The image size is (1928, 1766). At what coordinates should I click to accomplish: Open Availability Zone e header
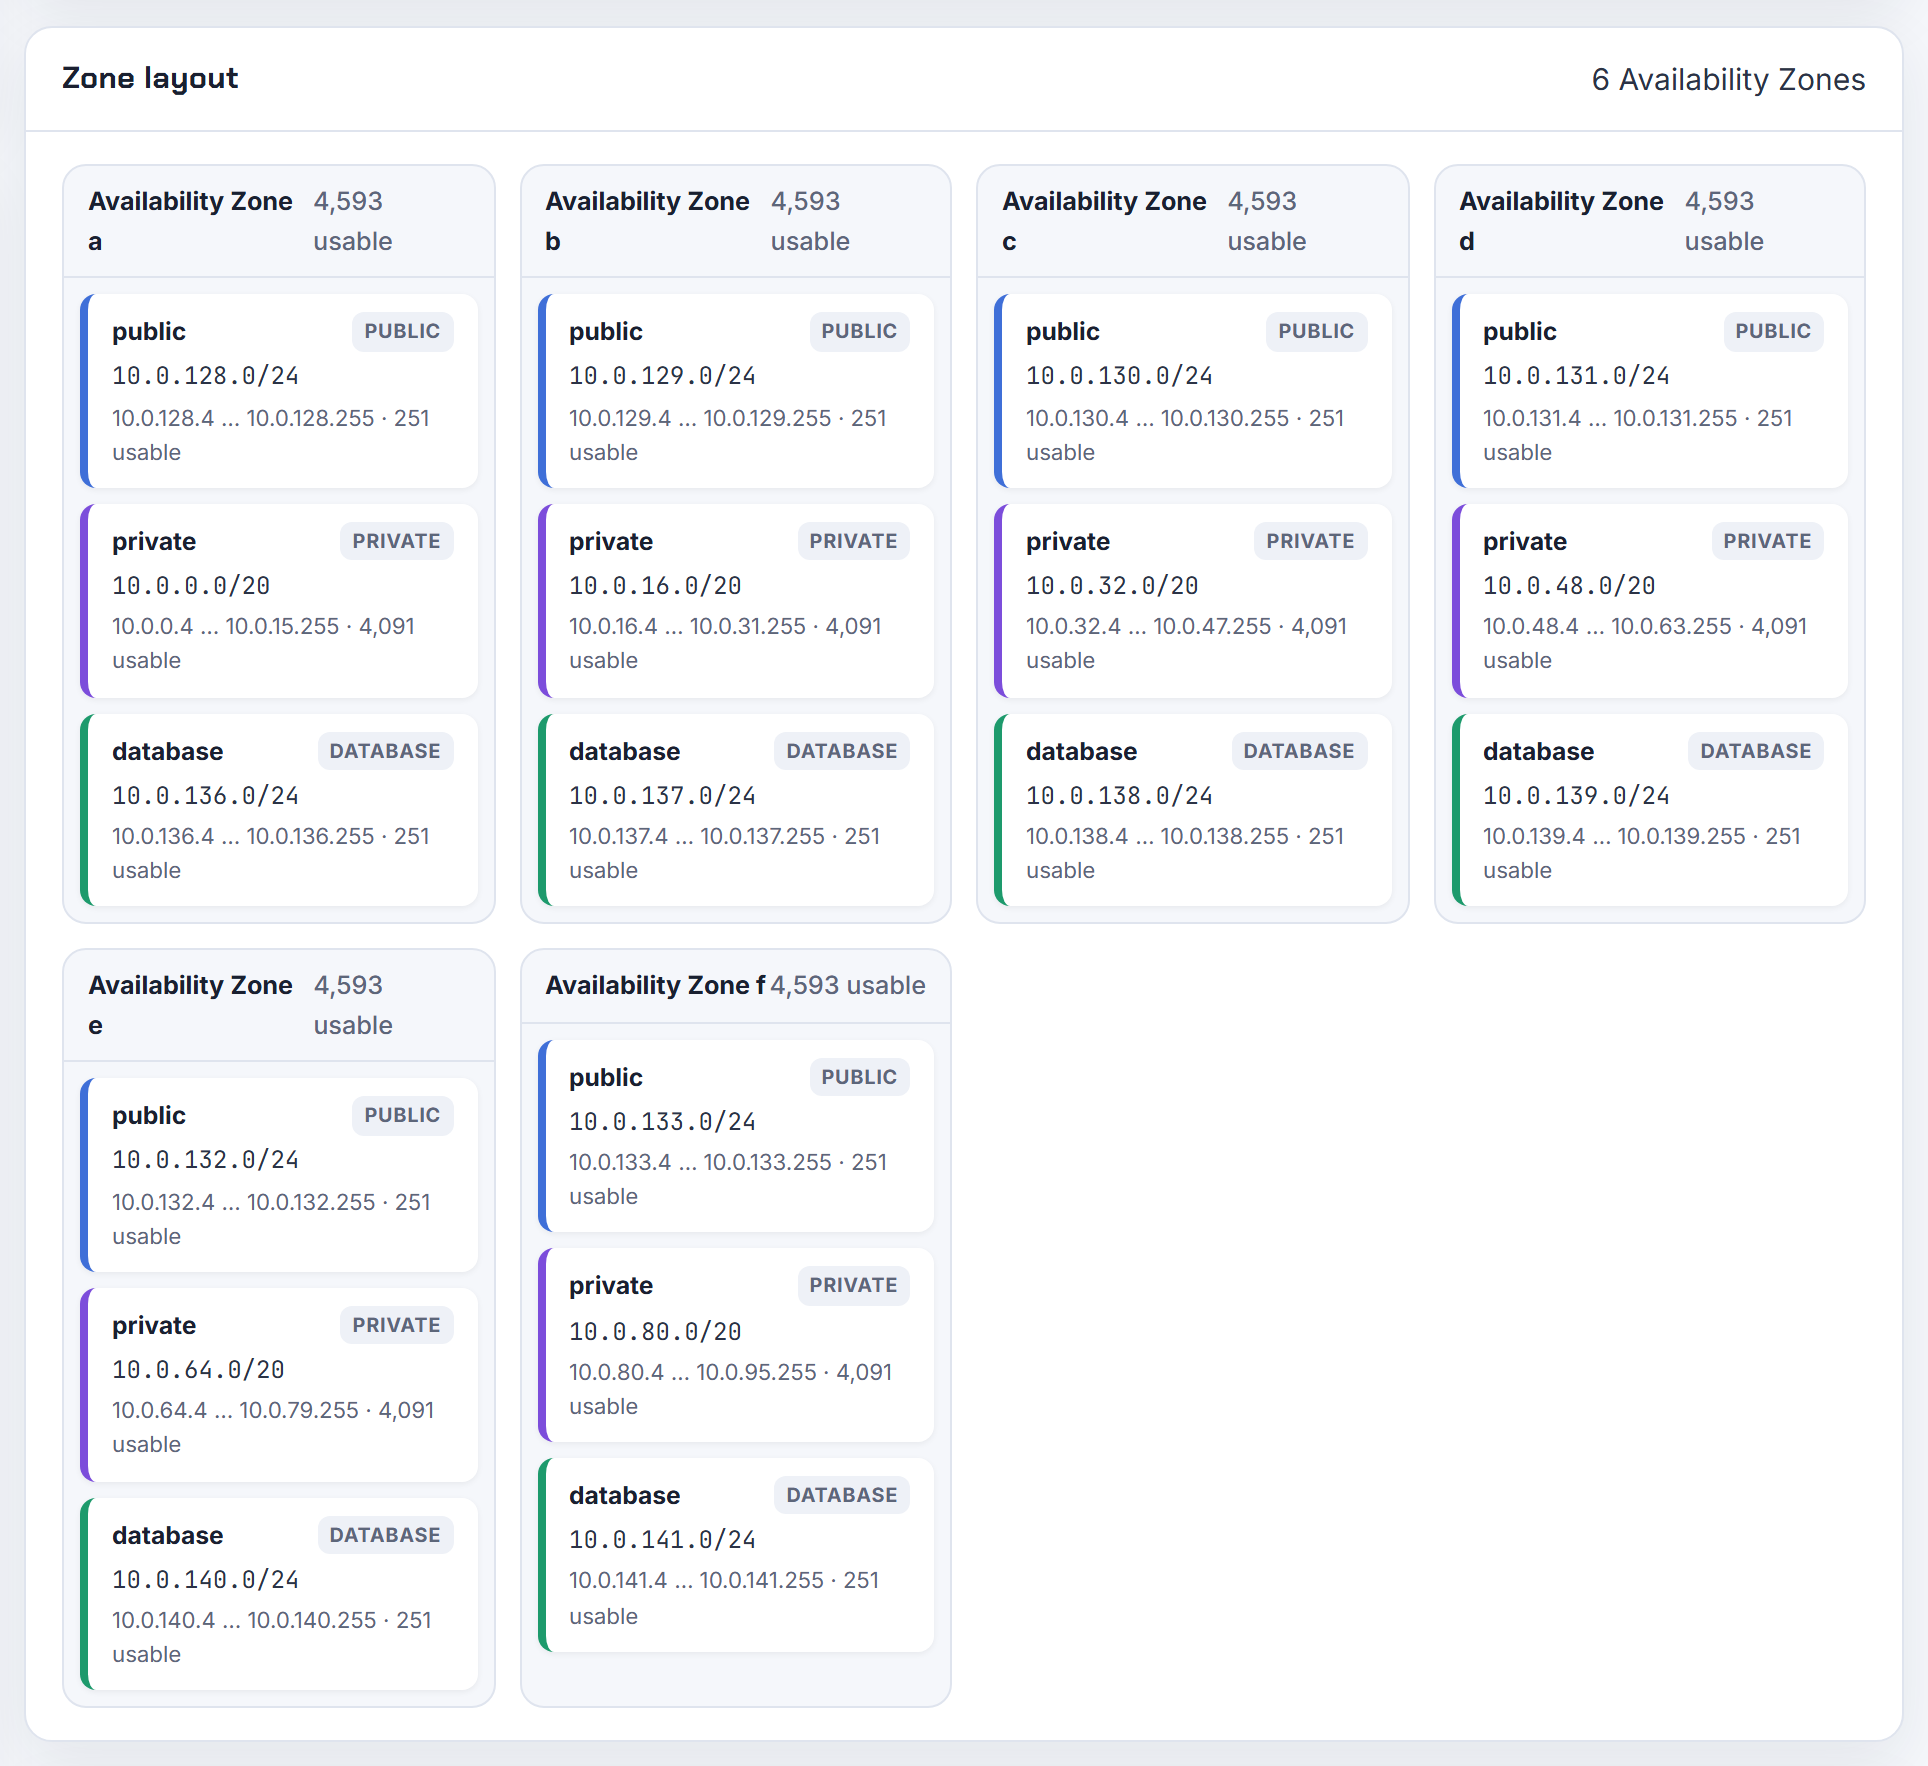coord(279,1005)
